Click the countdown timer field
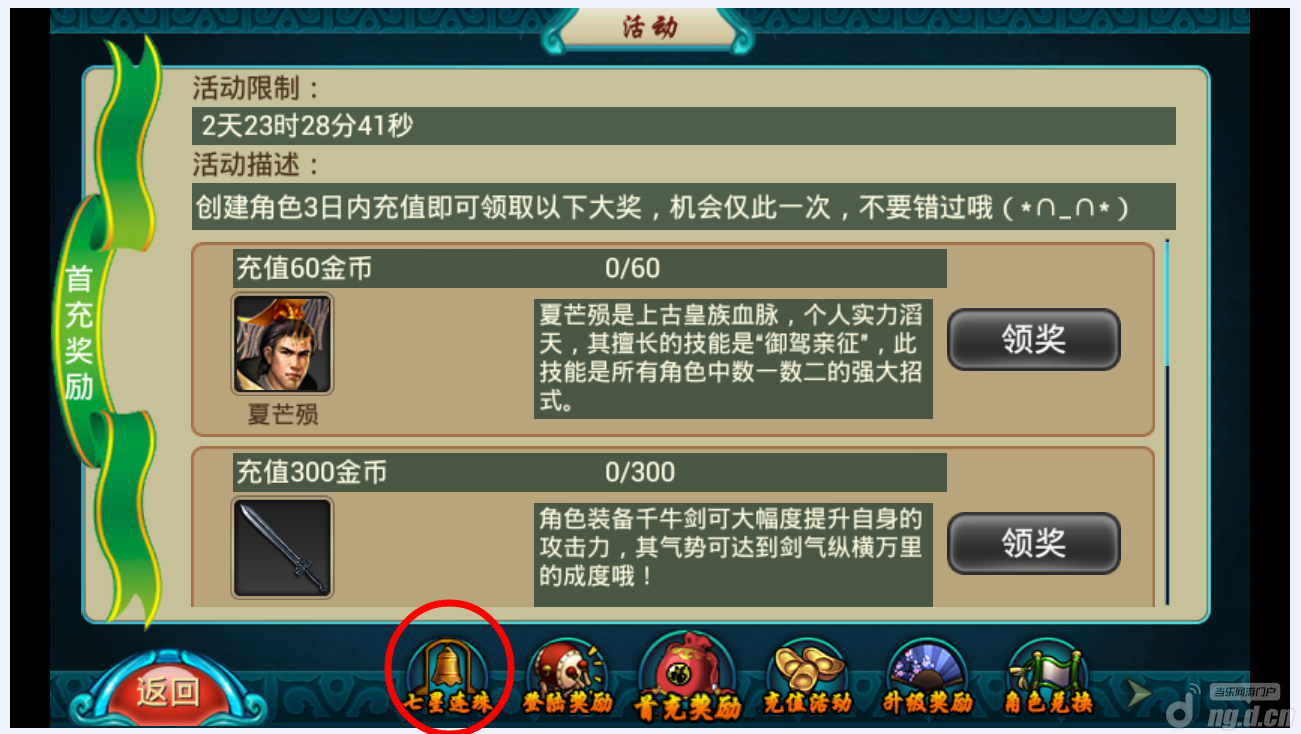Screen dimensions: 1301x734 pos(684,126)
